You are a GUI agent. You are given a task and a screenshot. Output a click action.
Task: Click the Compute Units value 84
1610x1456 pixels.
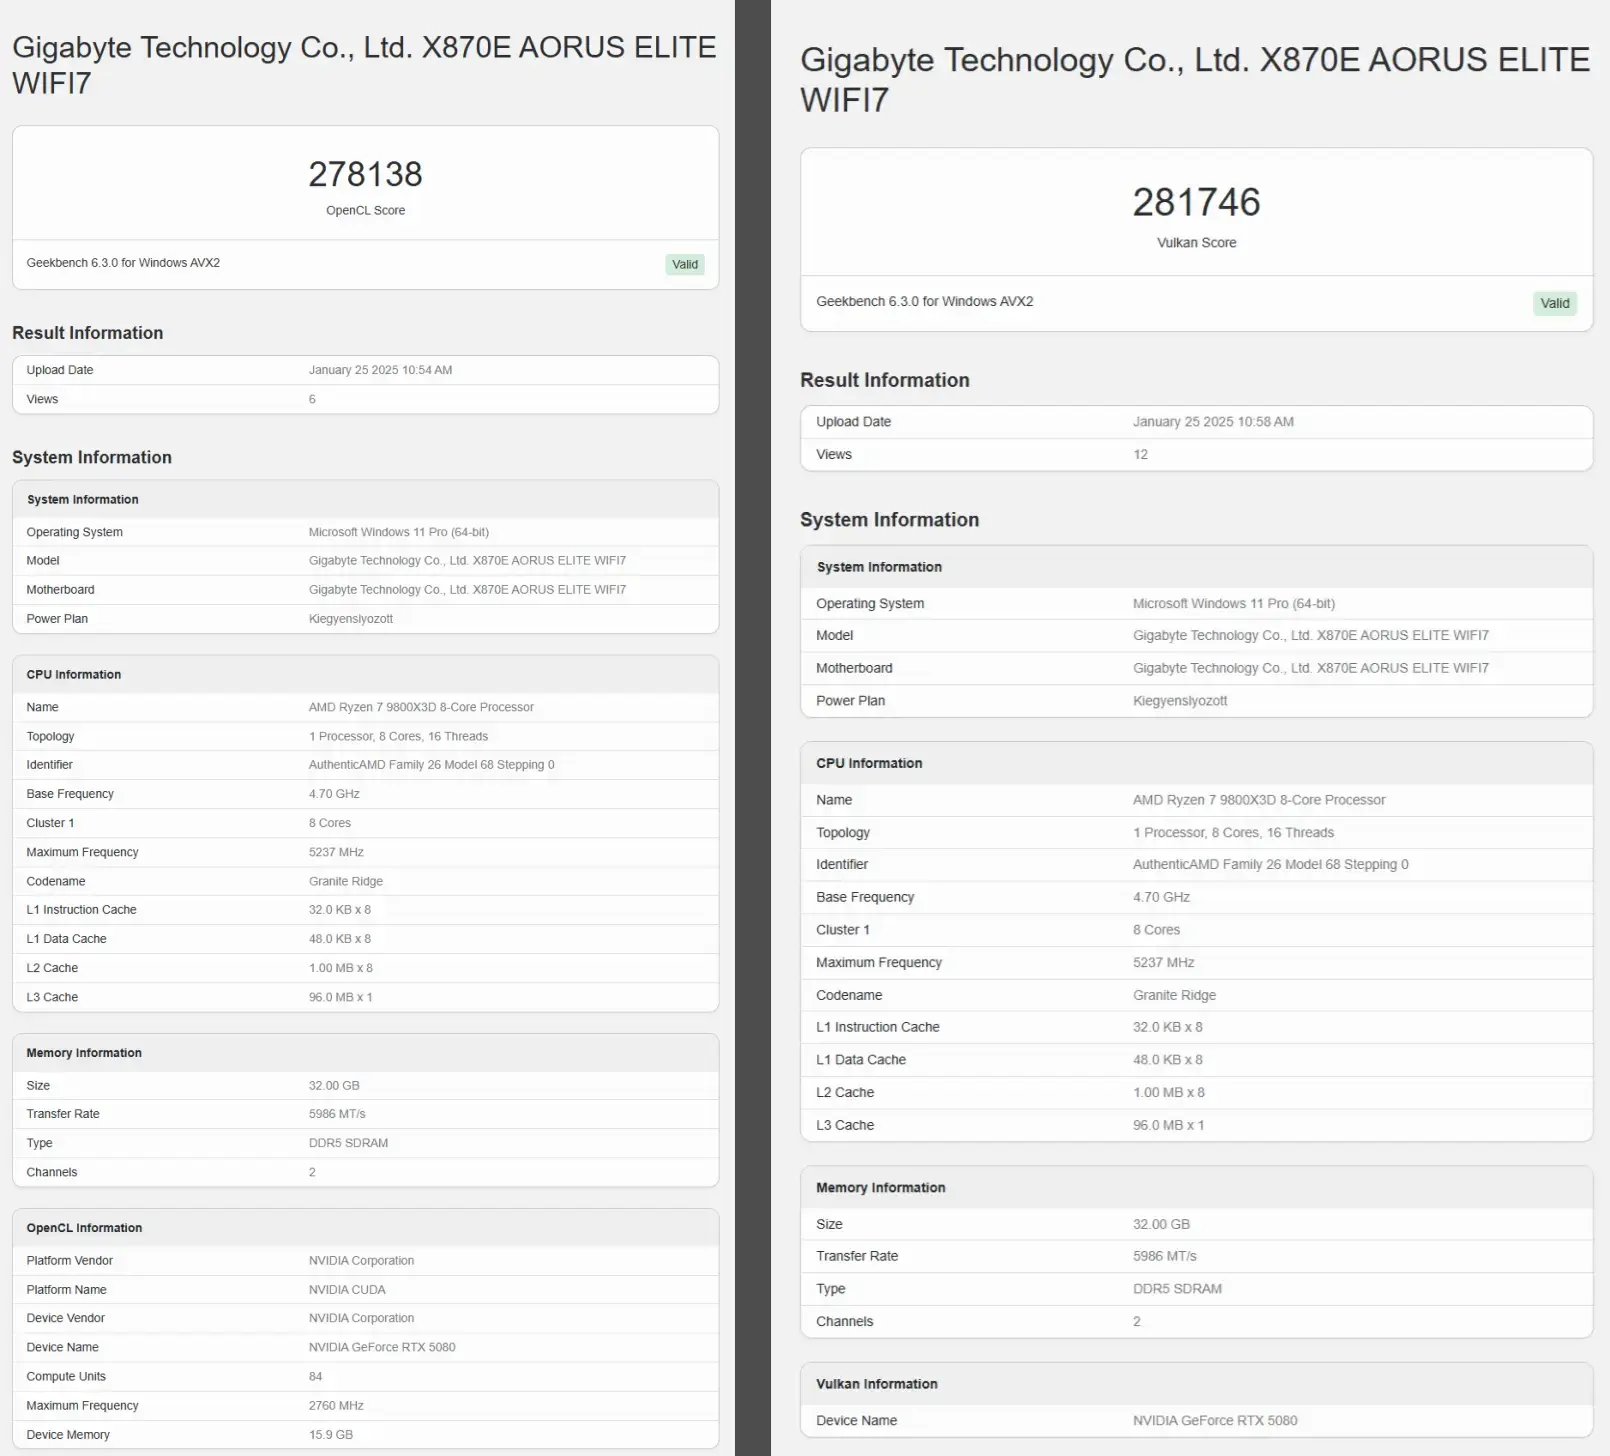click(315, 1377)
